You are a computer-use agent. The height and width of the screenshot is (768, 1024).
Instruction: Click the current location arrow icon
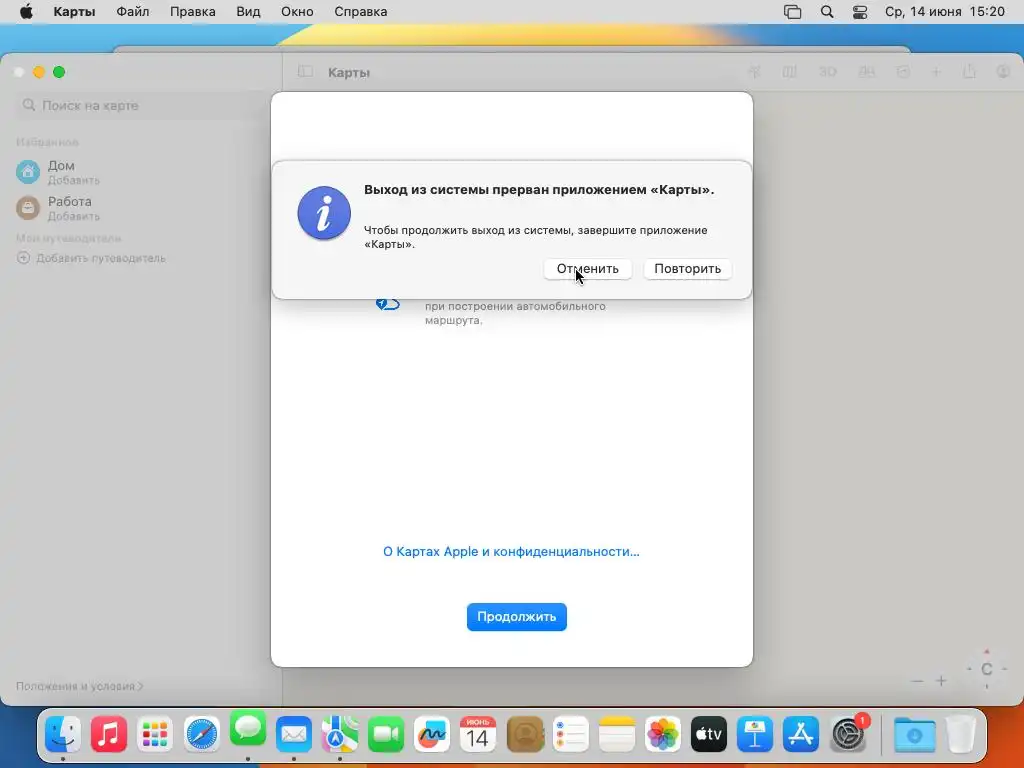[x=754, y=72]
